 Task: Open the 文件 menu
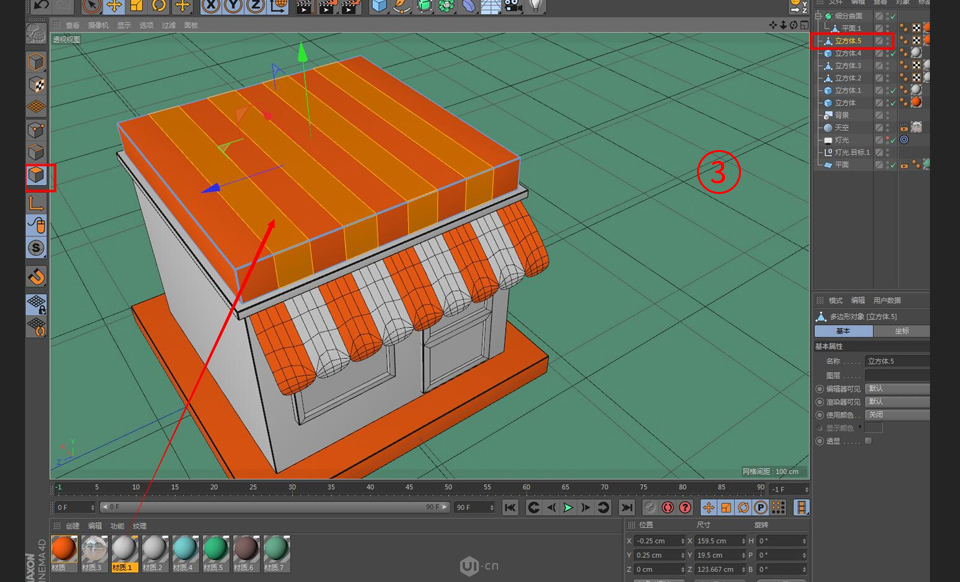[x=837, y=3]
